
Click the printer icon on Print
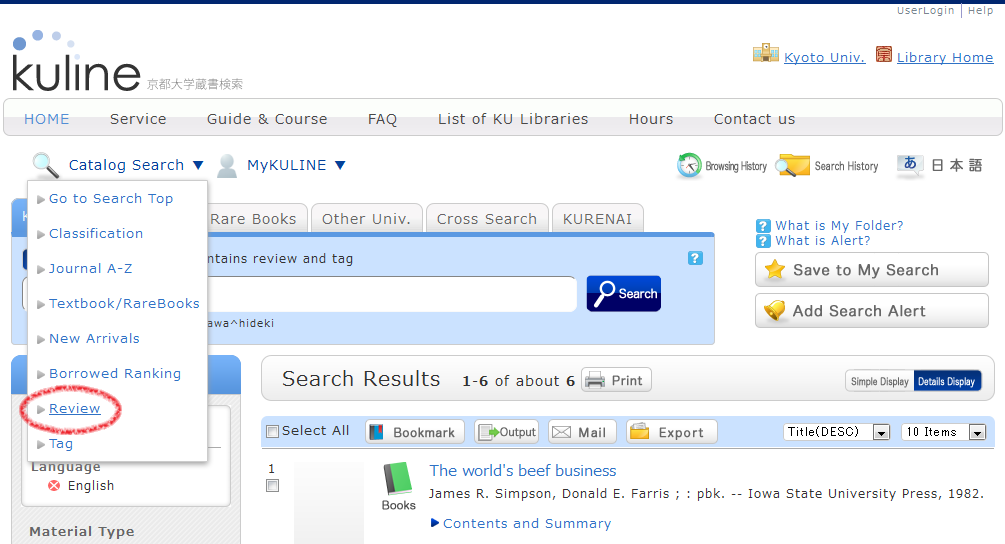point(595,380)
